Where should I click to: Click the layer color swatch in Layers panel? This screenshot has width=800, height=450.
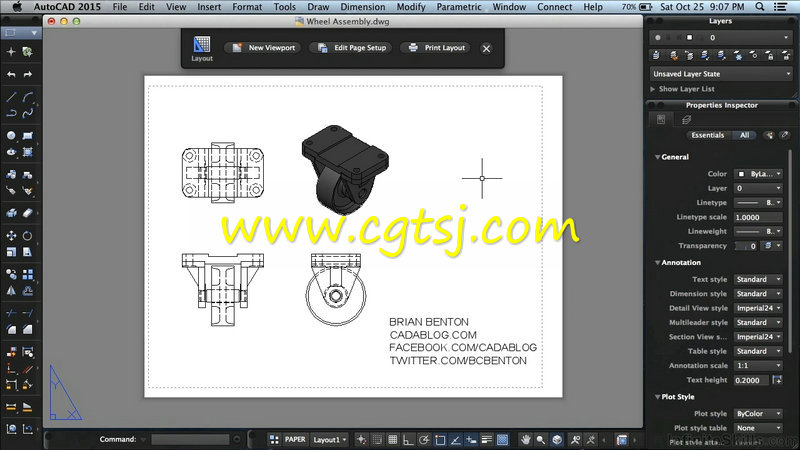coord(690,38)
